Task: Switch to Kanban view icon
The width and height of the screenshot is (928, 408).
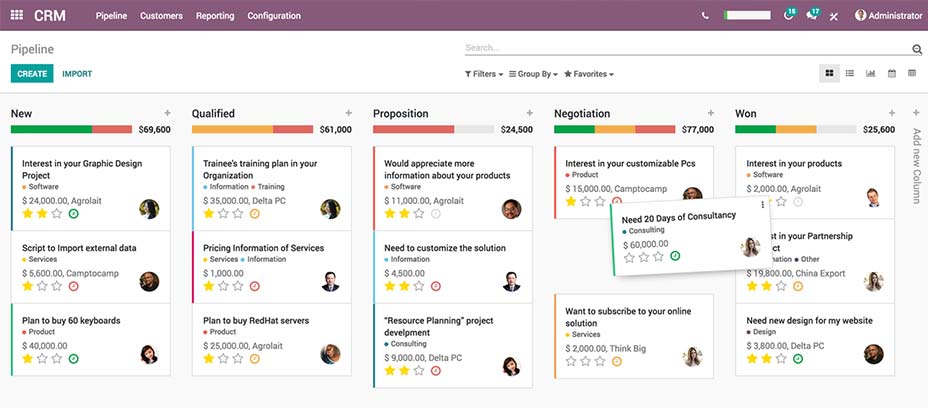Action: pyautogui.click(x=829, y=73)
